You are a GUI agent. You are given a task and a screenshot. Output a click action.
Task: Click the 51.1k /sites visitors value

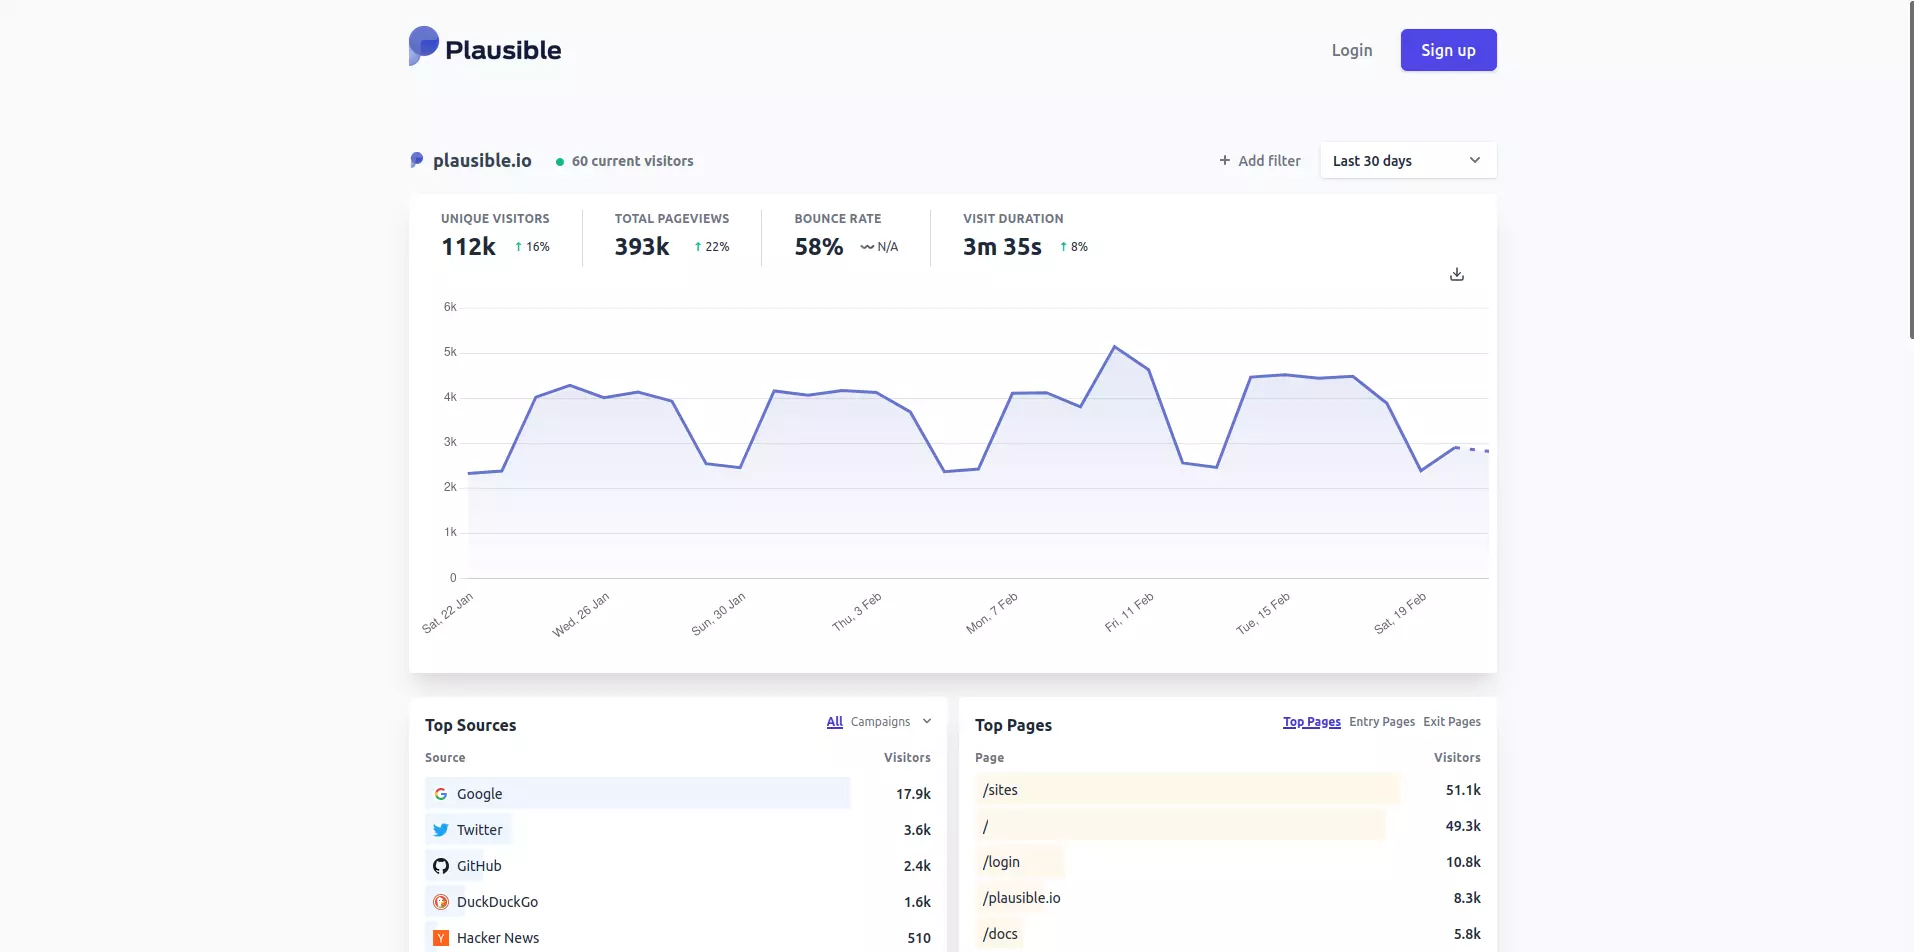1463,790
